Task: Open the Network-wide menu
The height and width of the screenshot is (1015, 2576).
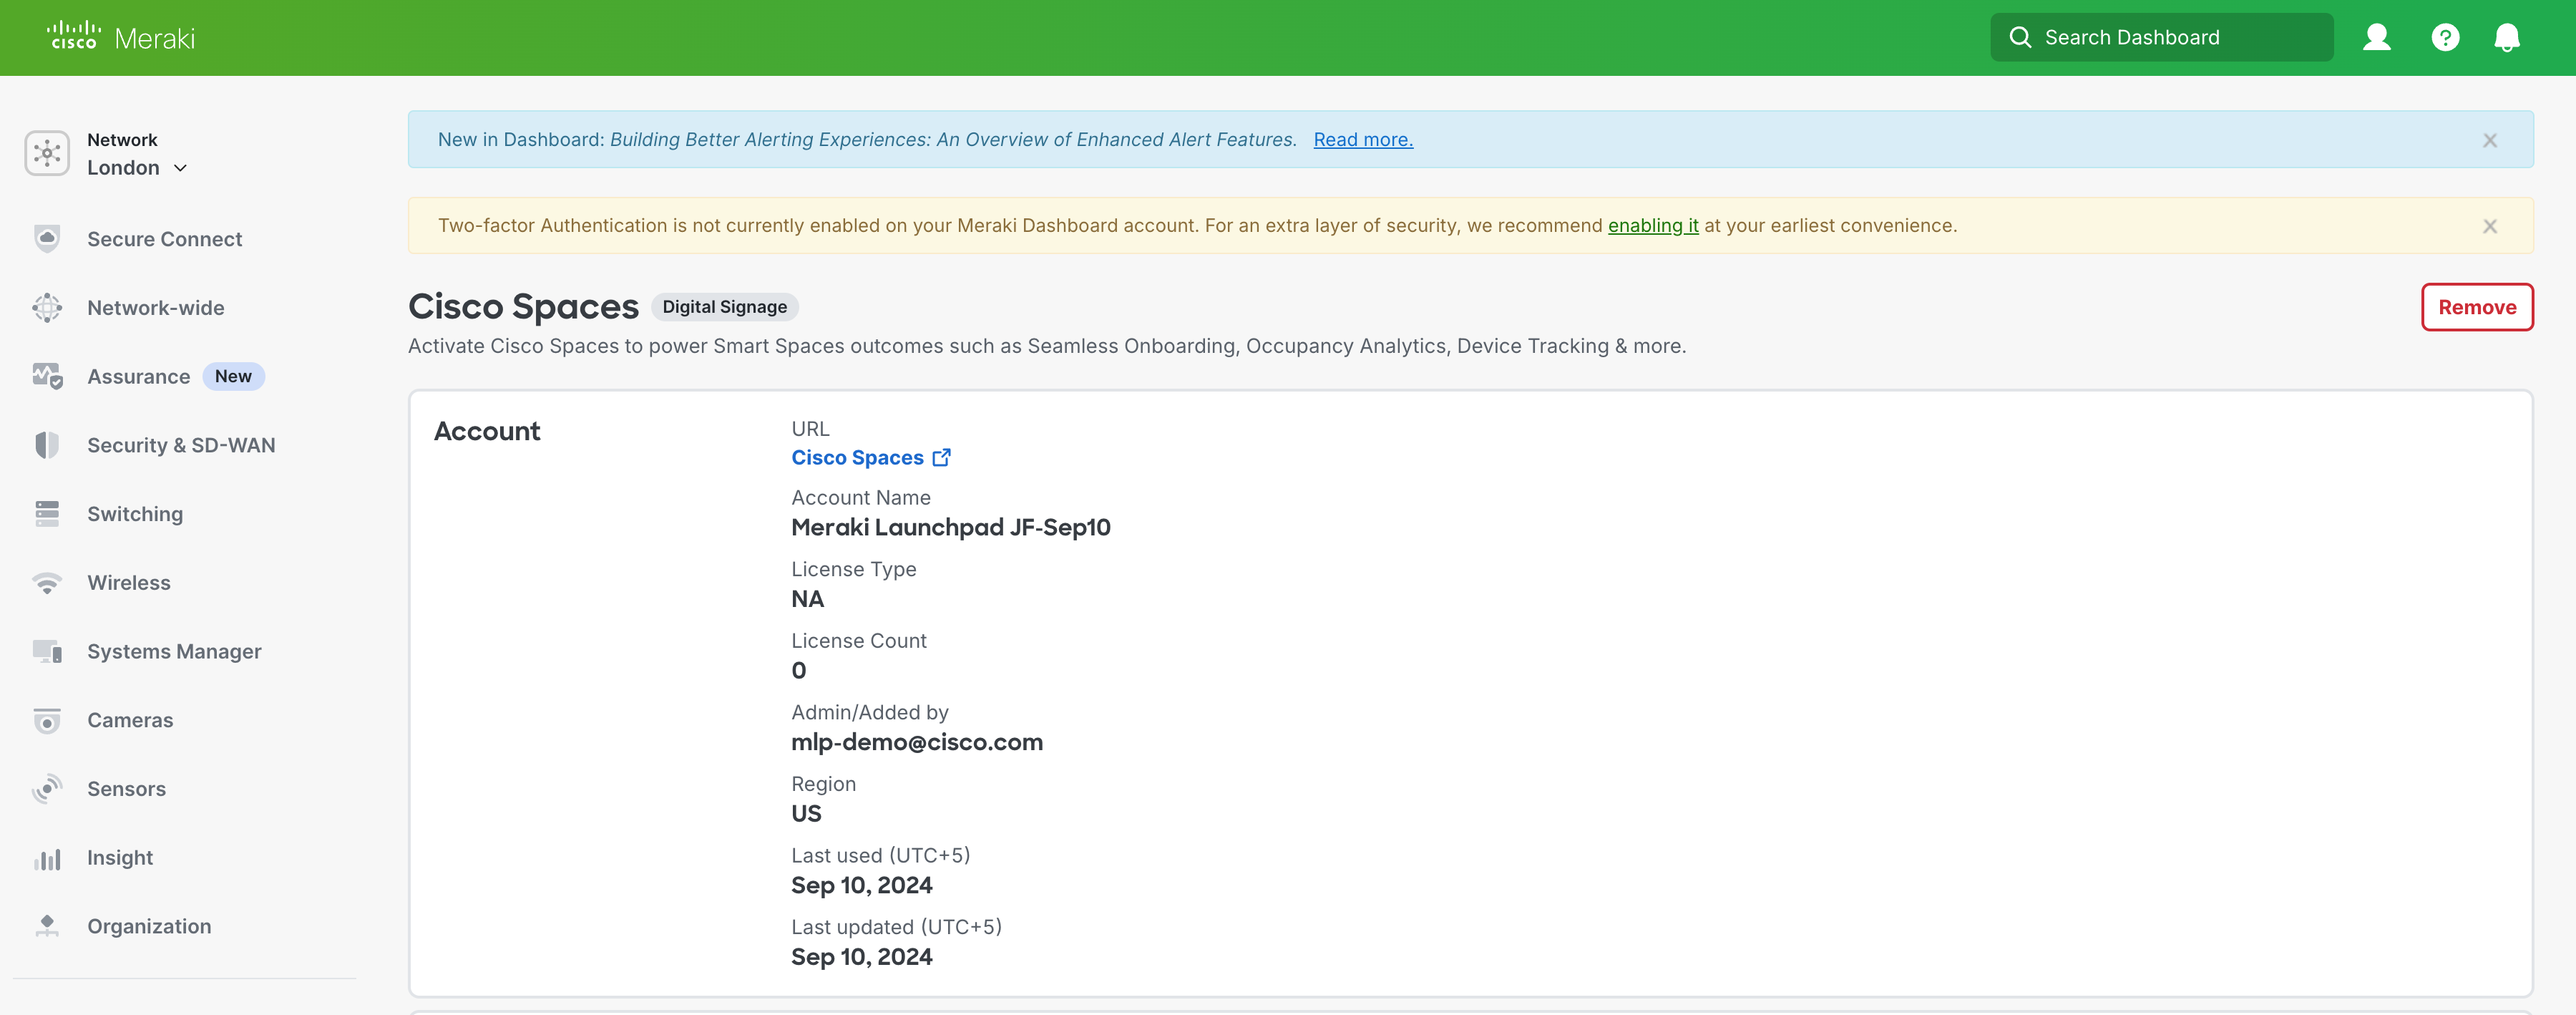Action: coord(155,308)
